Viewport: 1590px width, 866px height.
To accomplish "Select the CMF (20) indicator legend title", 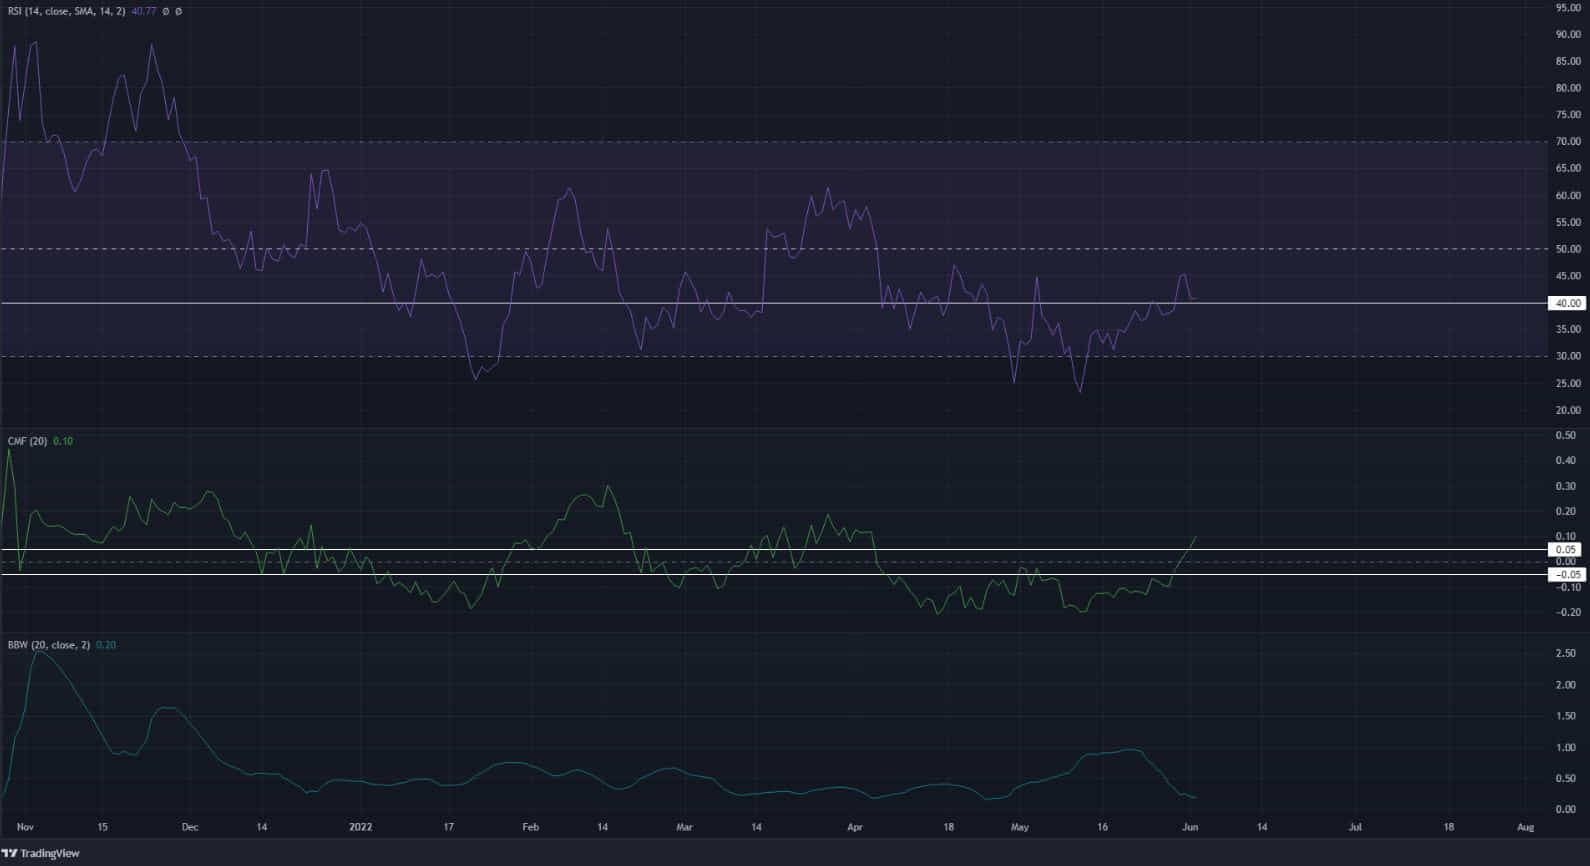I will 27,441.
